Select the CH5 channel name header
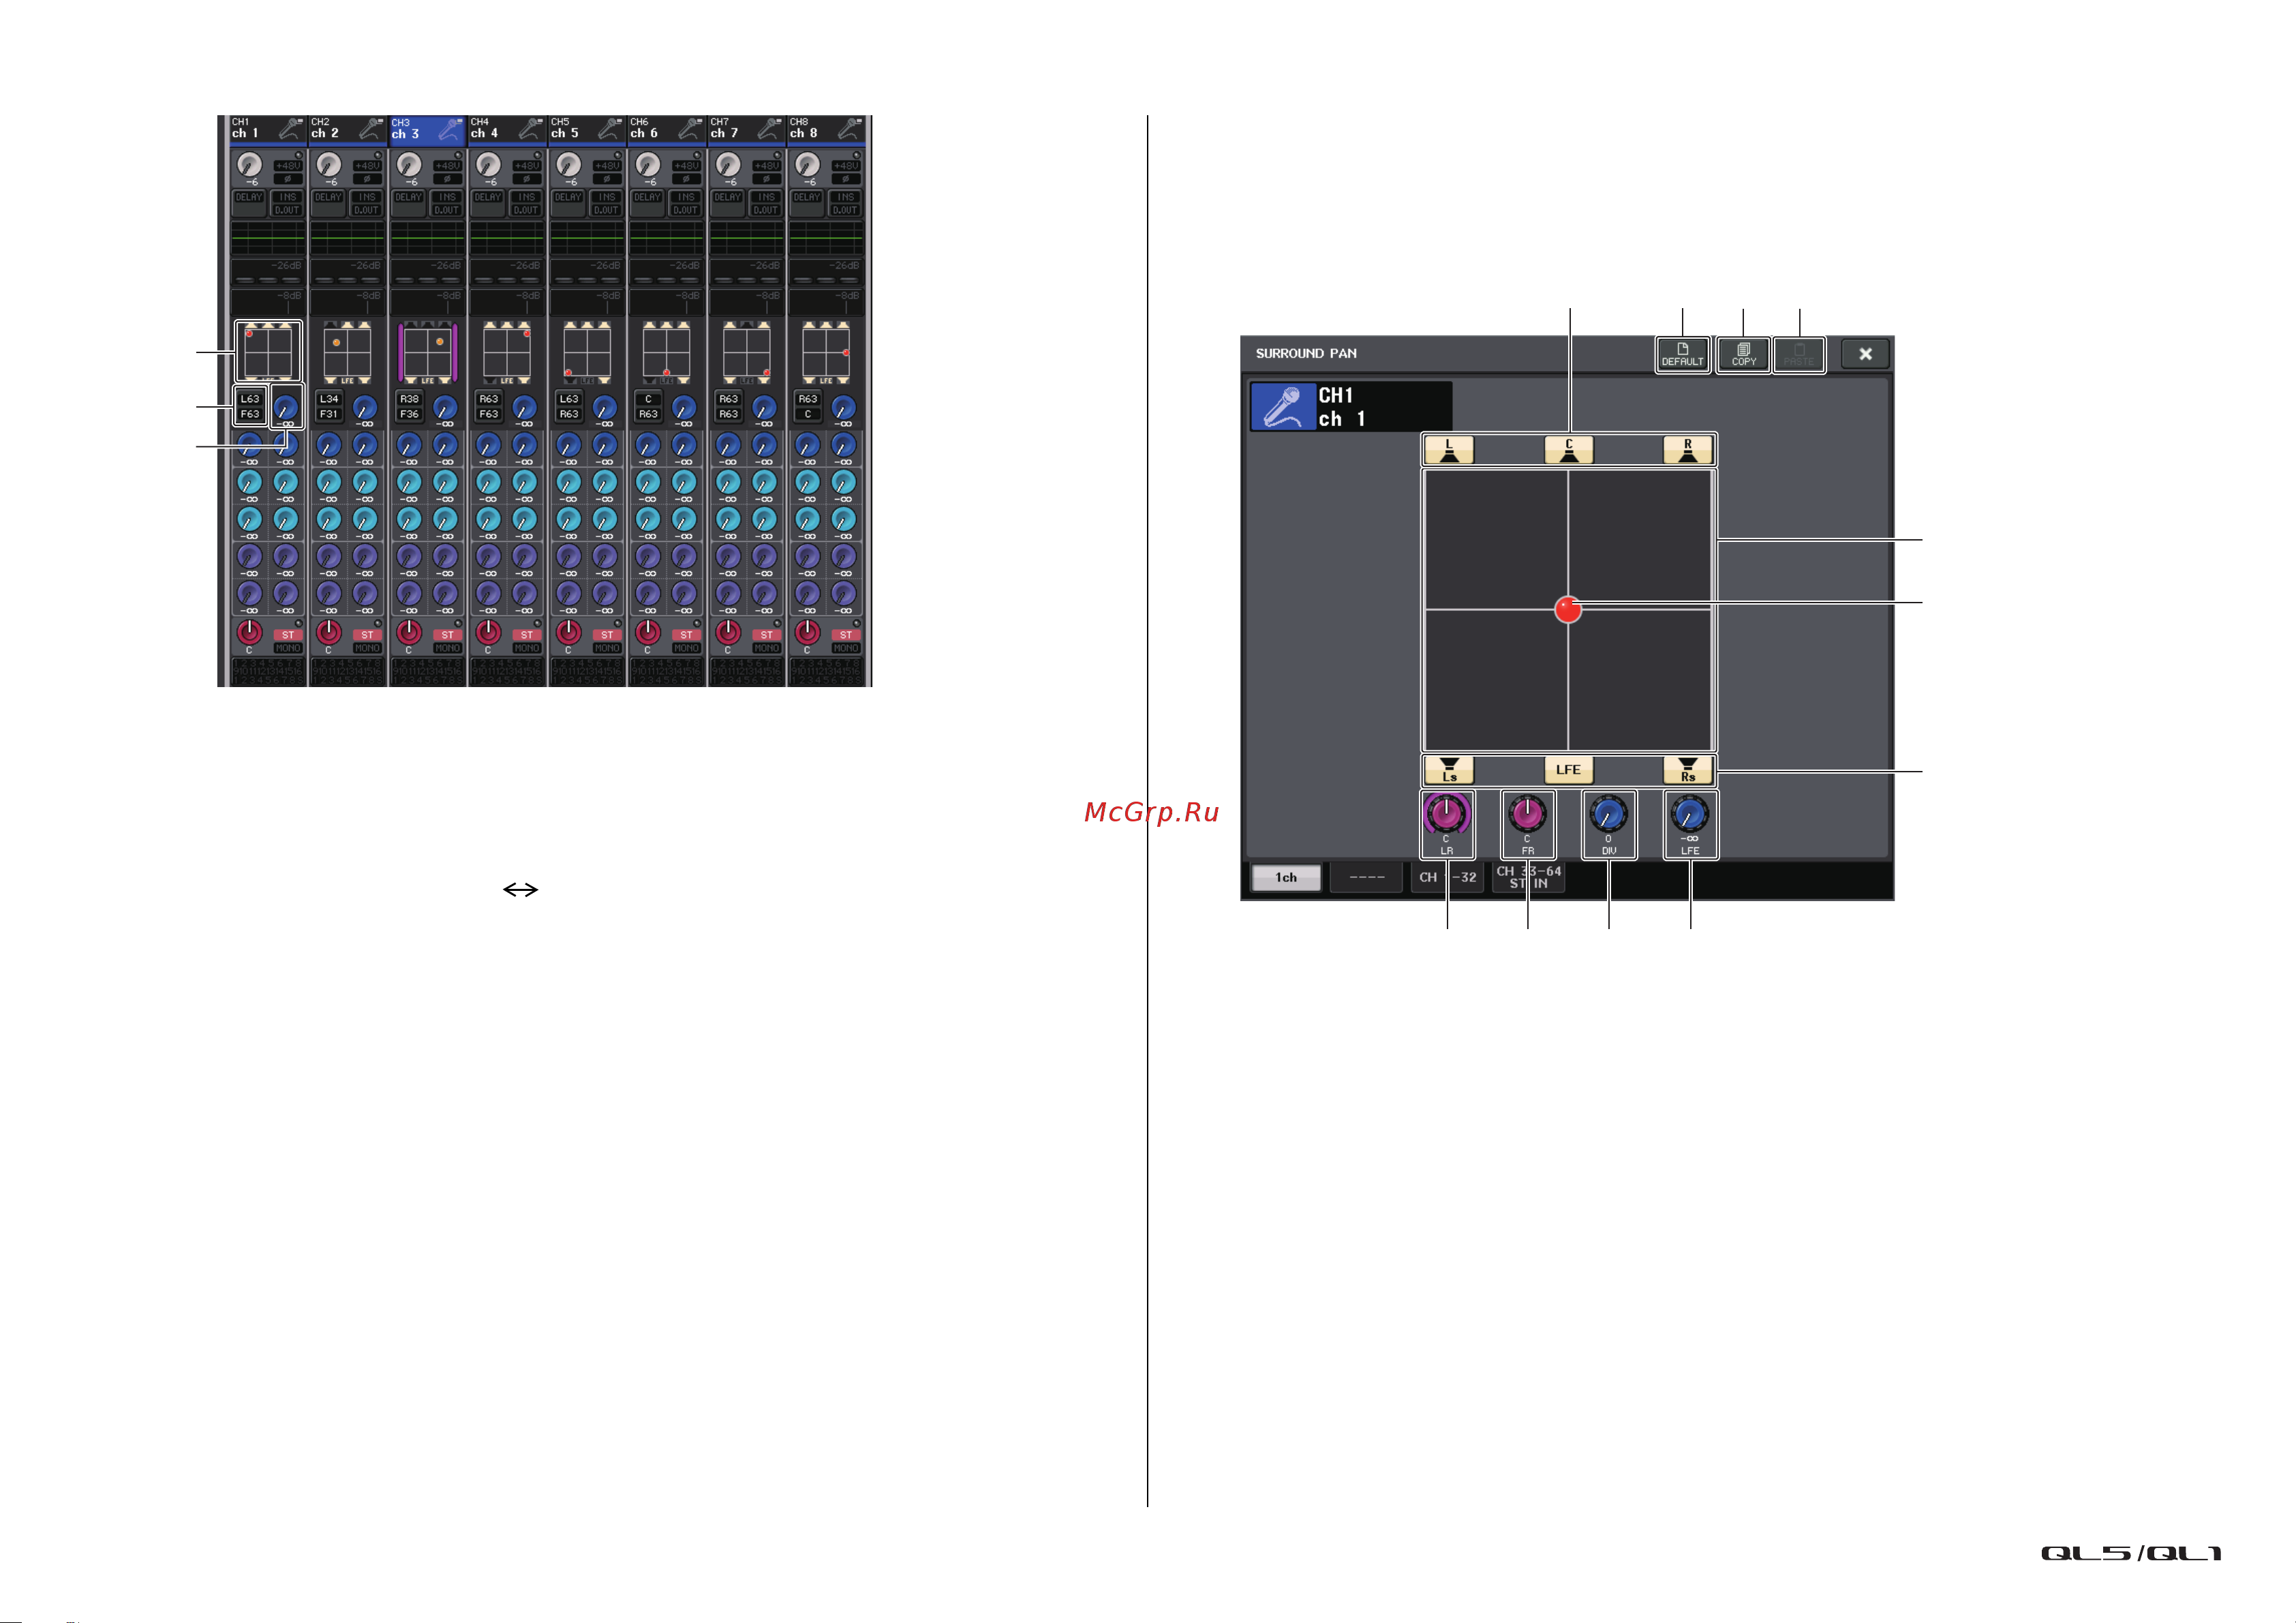This screenshot has height=1623, width=2296. (x=587, y=129)
